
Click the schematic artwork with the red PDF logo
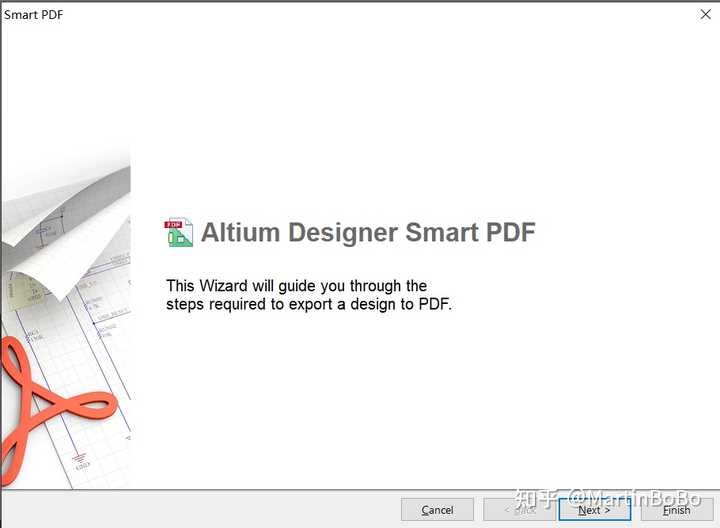point(66,316)
